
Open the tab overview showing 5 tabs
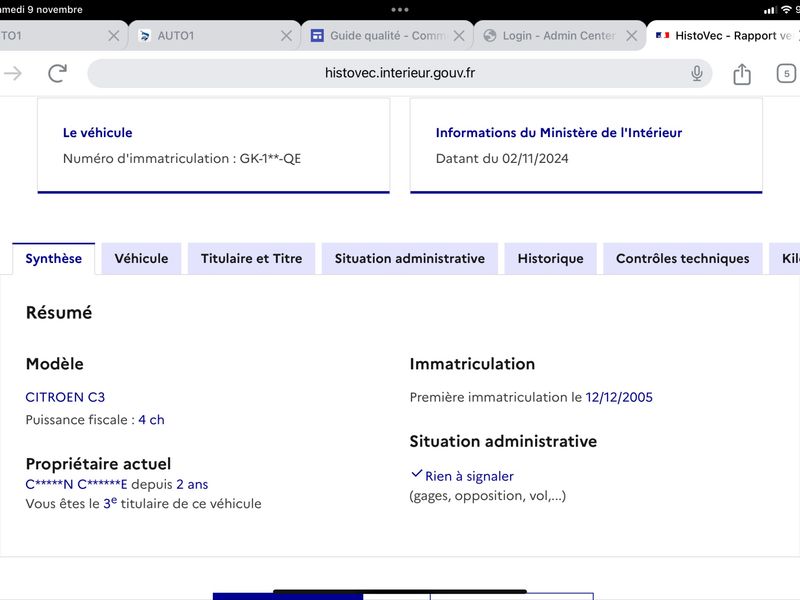tap(786, 73)
